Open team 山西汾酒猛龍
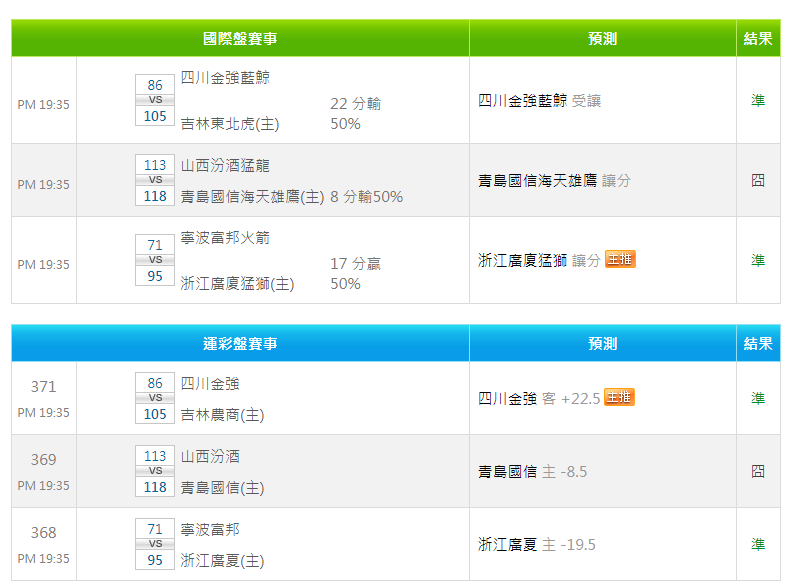The image size is (794, 588). point(225,166)
